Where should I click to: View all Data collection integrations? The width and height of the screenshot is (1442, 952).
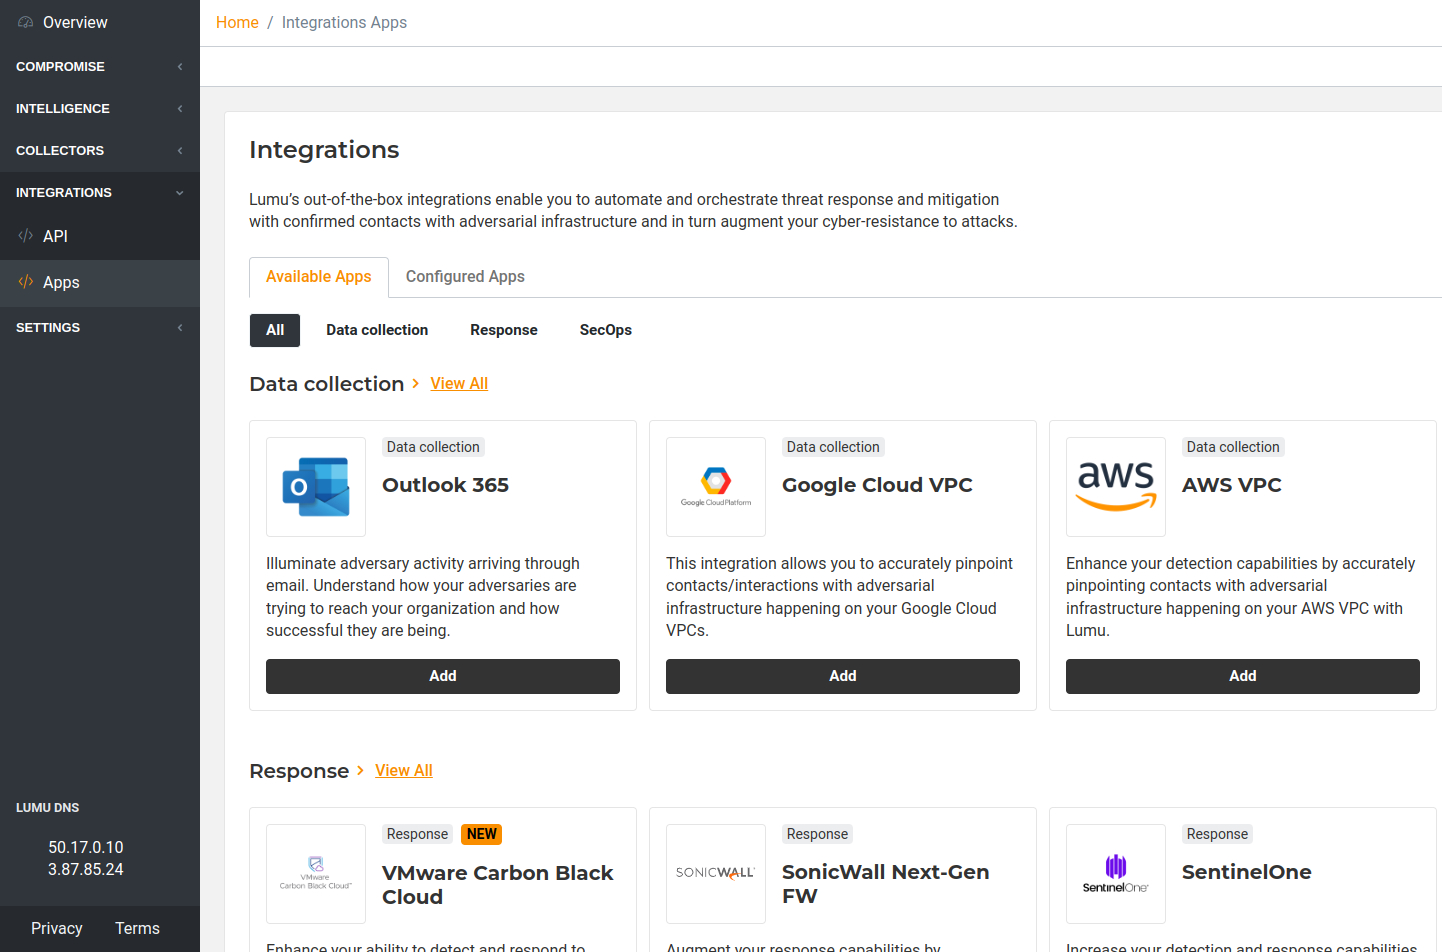[459, 384]
